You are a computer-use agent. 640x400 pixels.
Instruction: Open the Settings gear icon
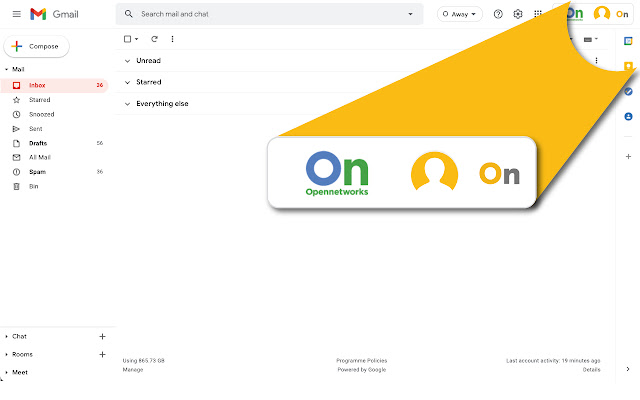coord(518,14)
